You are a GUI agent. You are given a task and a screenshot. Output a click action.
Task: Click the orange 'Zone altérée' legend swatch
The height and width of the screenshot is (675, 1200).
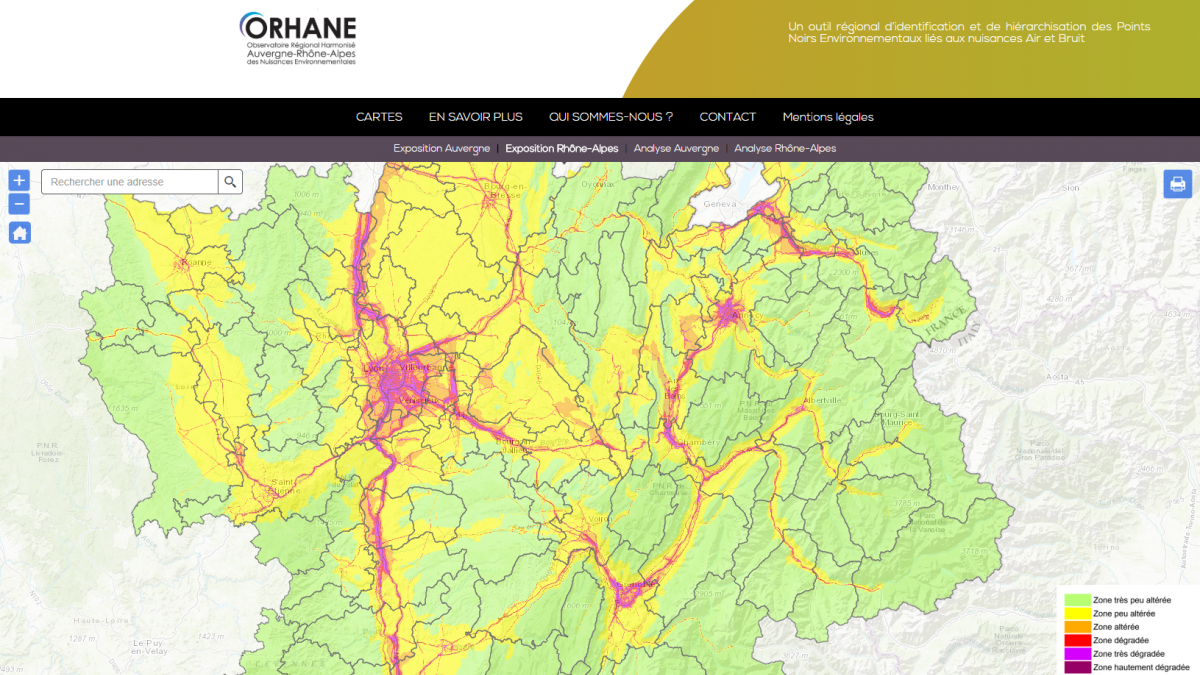coord(1077,627)
